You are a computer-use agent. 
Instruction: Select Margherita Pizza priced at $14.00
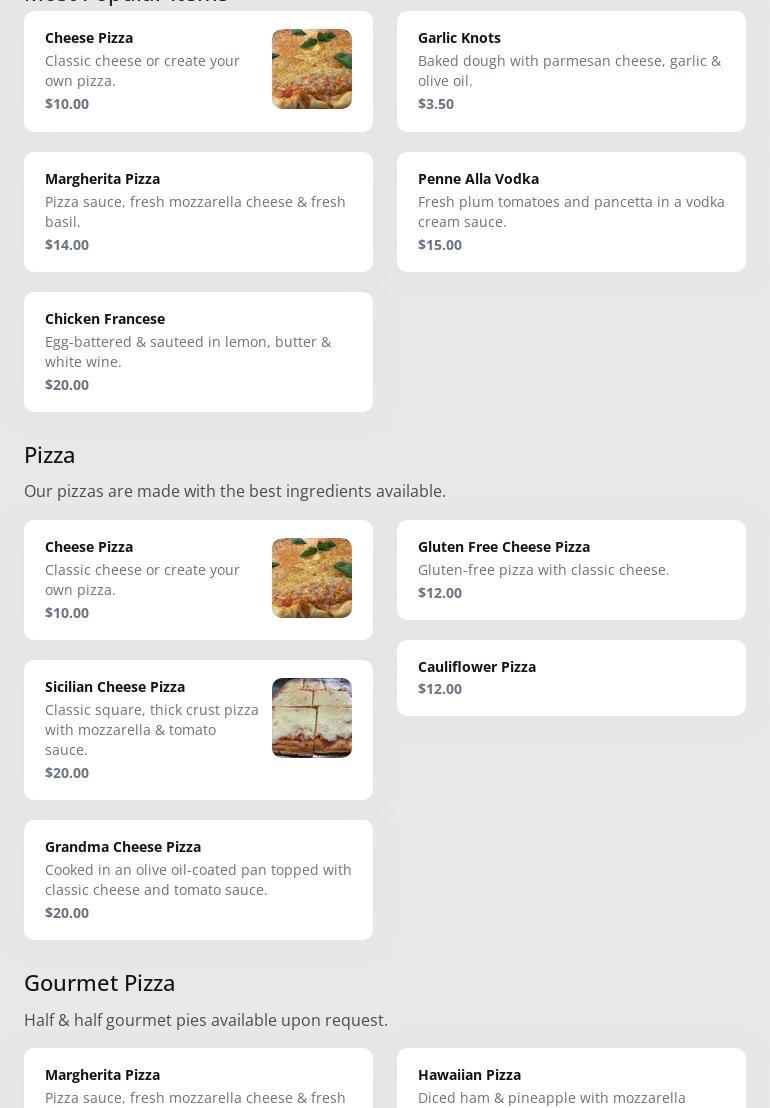click(x=198, y=211)
